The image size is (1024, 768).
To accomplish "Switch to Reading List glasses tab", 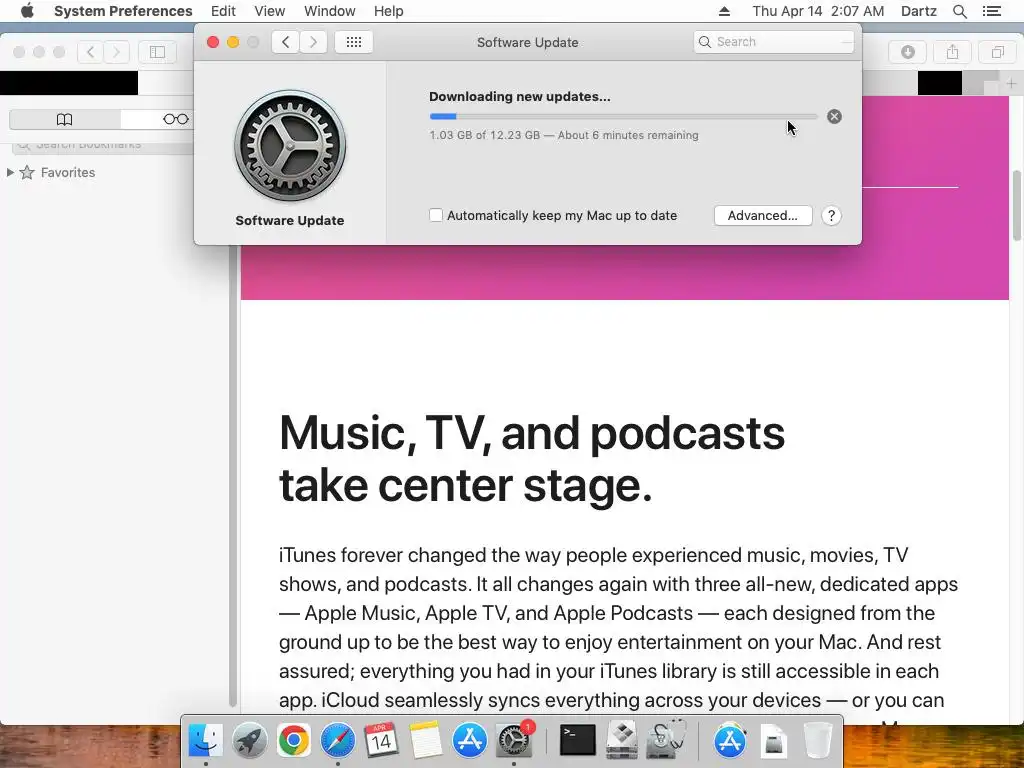I will click(x=175, y=120).
